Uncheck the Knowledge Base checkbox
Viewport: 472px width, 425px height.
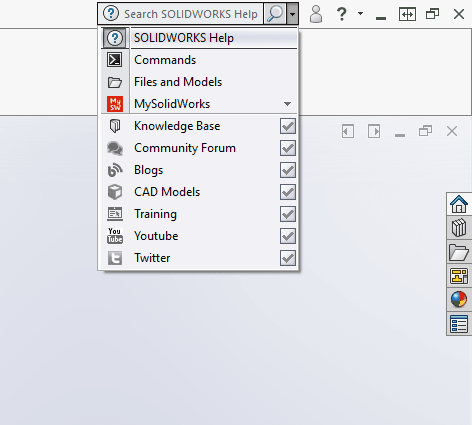[288, 126]
